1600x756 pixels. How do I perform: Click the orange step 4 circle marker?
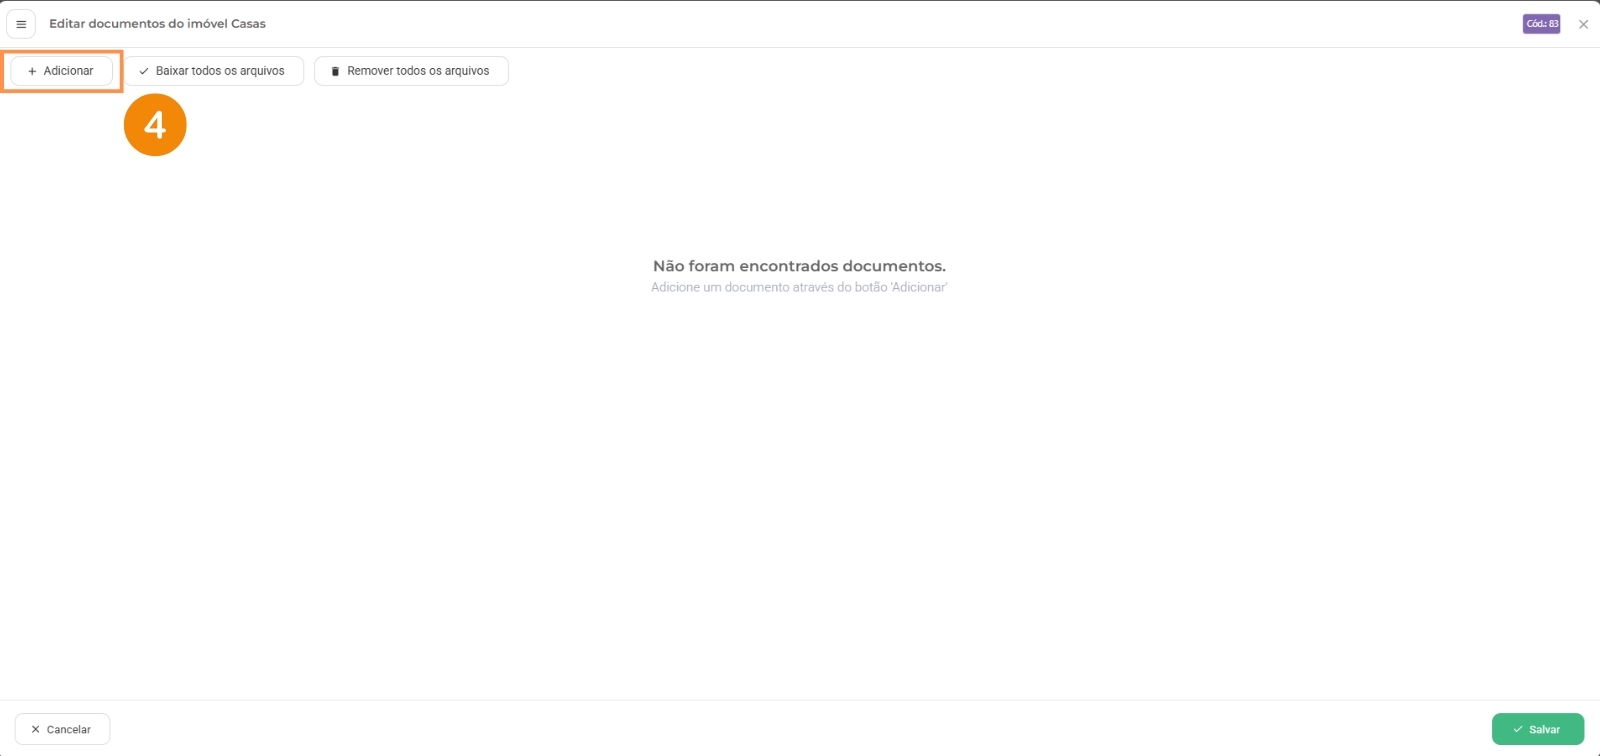pyautogui.click(x=155, y=125)
